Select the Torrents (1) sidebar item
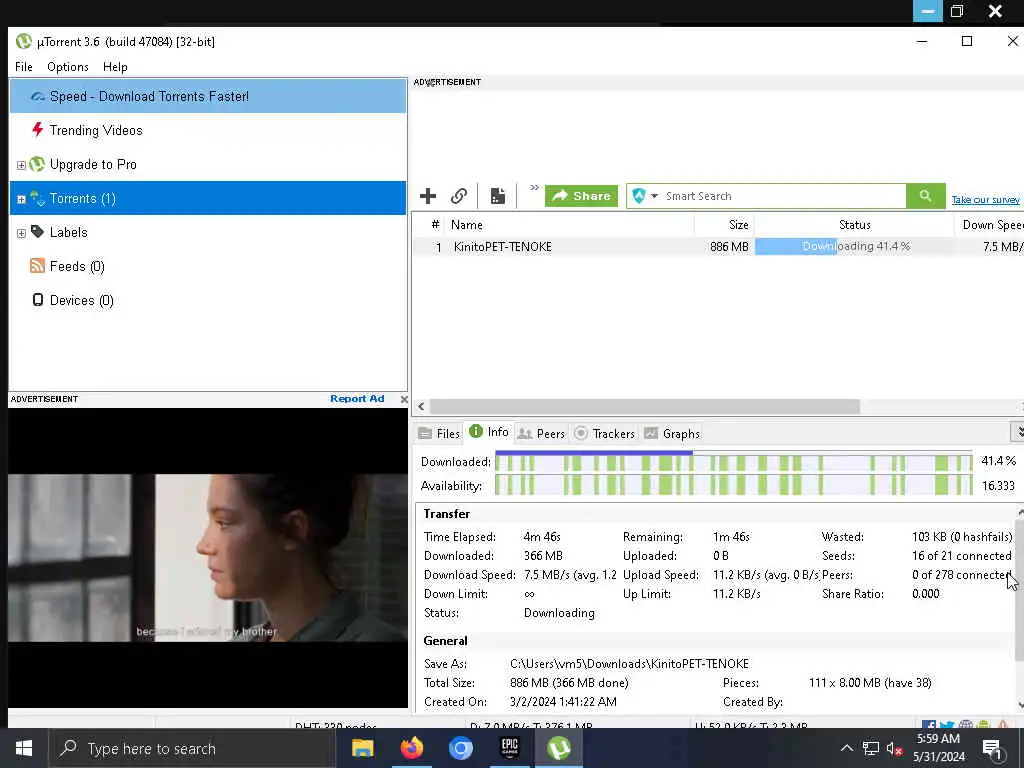The image size is (1024, 768). pos(208,198)
